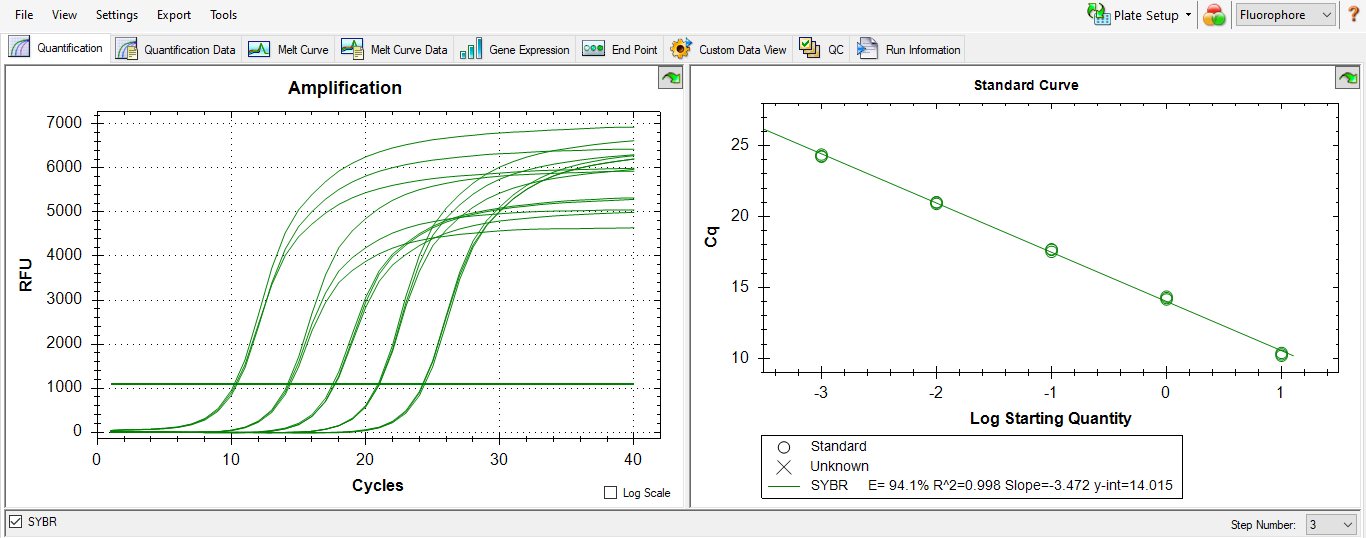Click the Amplification chart title

pos(345,88)
